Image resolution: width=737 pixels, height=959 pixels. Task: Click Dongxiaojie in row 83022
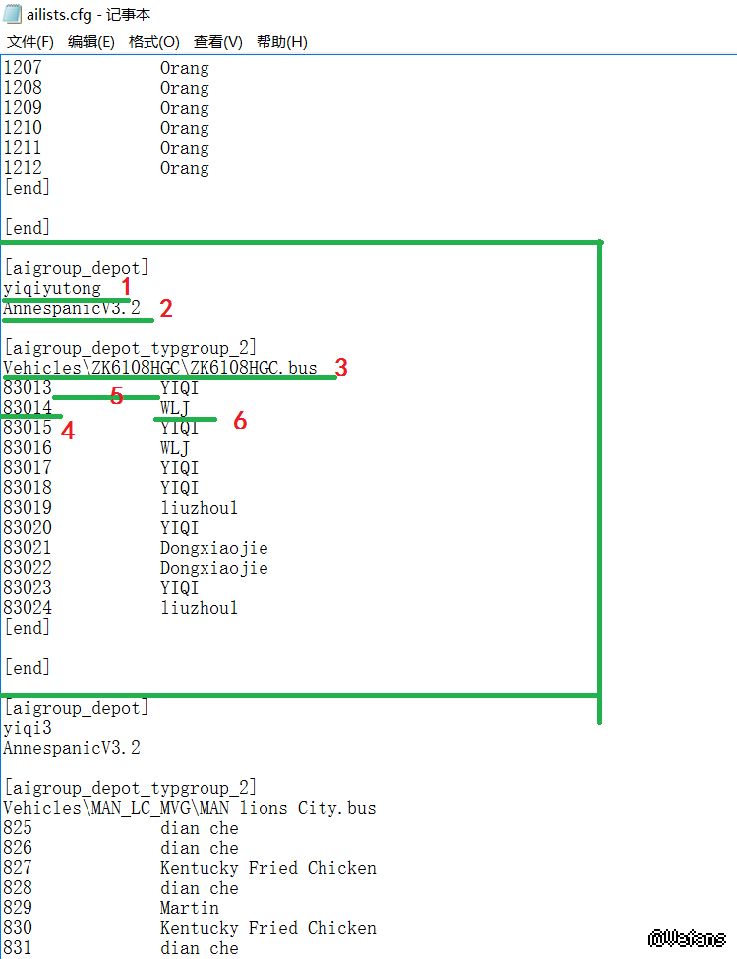click(213, 568)
